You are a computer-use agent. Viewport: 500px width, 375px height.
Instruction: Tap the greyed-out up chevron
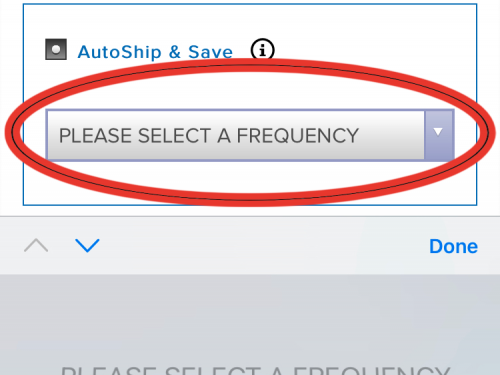point(36,246)
